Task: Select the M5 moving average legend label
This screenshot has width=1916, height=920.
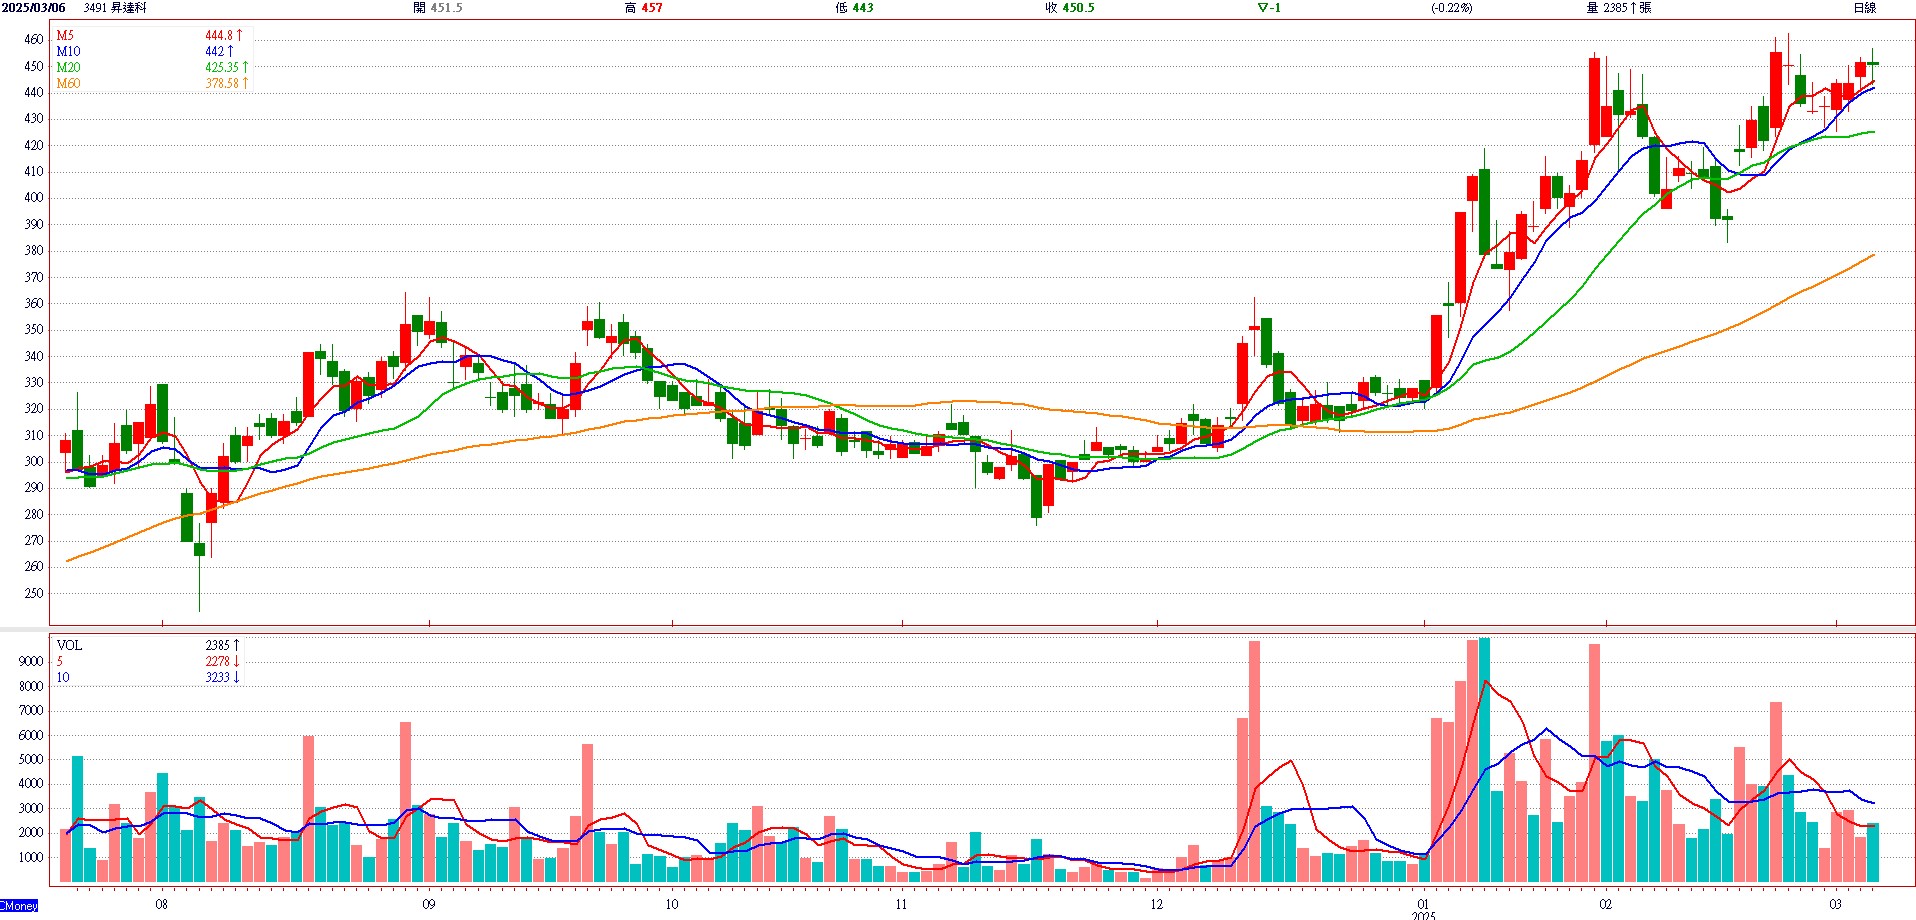Action: [65, 35]
